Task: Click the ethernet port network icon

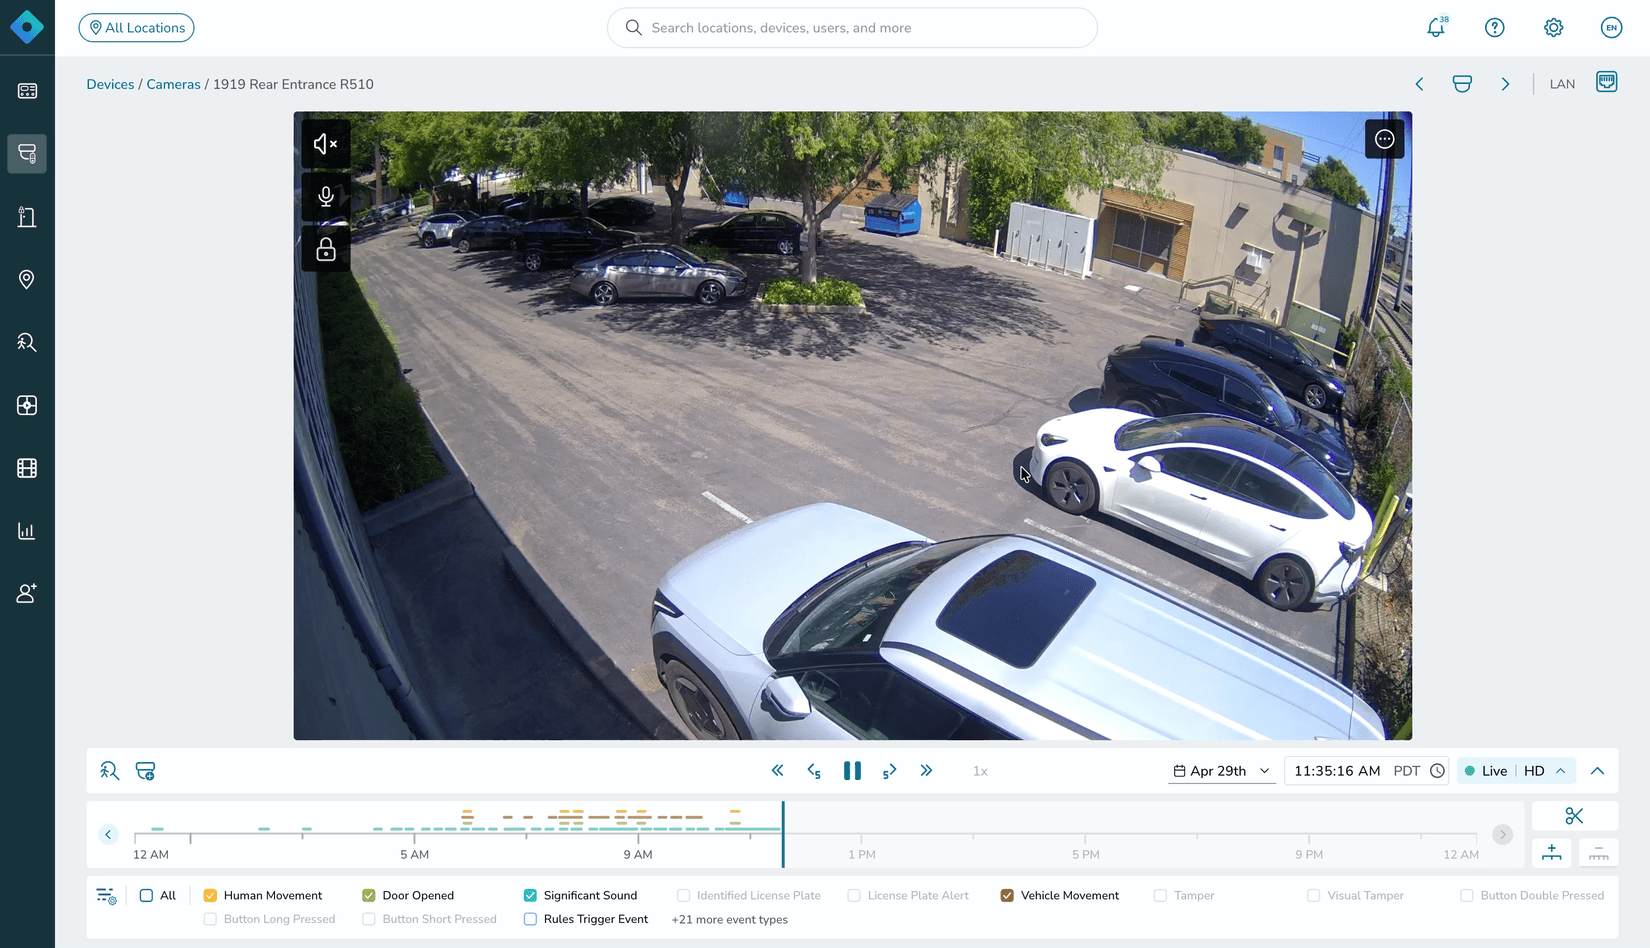Action: click(x=1607, y=82)
